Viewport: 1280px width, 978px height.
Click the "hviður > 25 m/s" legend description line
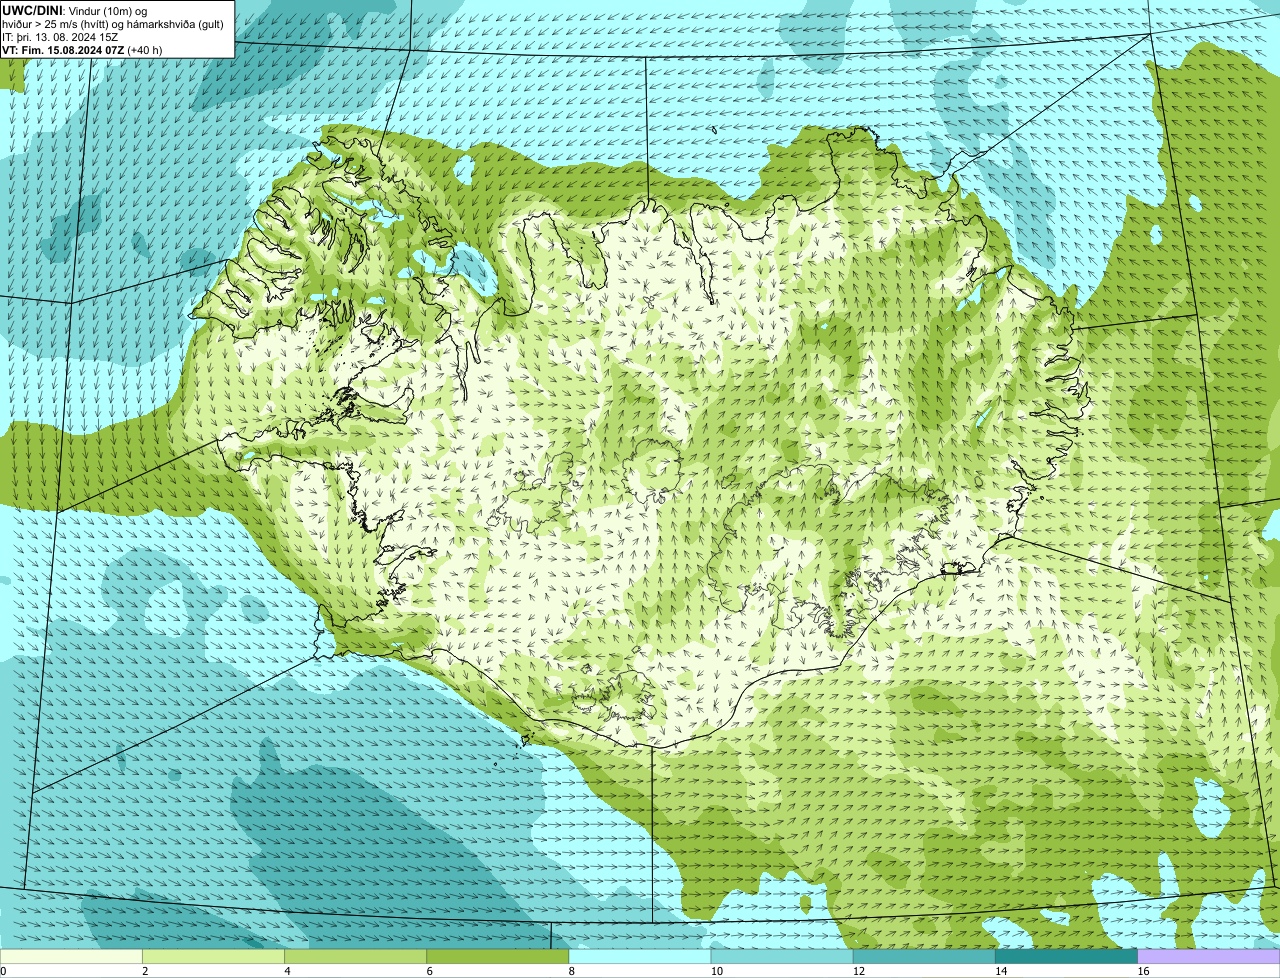tap(113, 23)
